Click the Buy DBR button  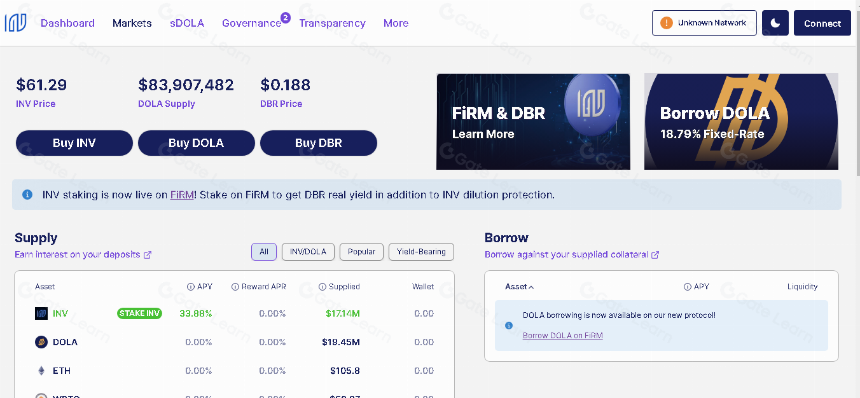(319, 143)
